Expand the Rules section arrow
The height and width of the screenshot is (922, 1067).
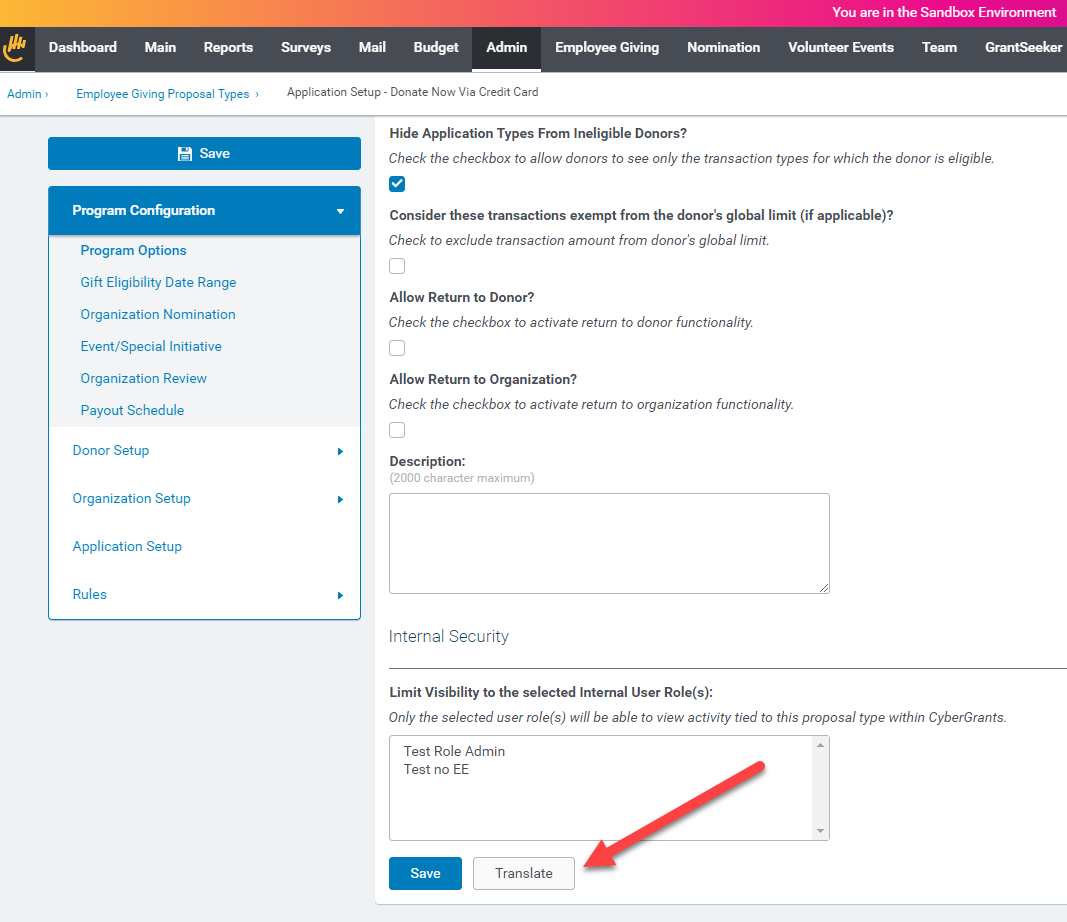coord(340,595)
